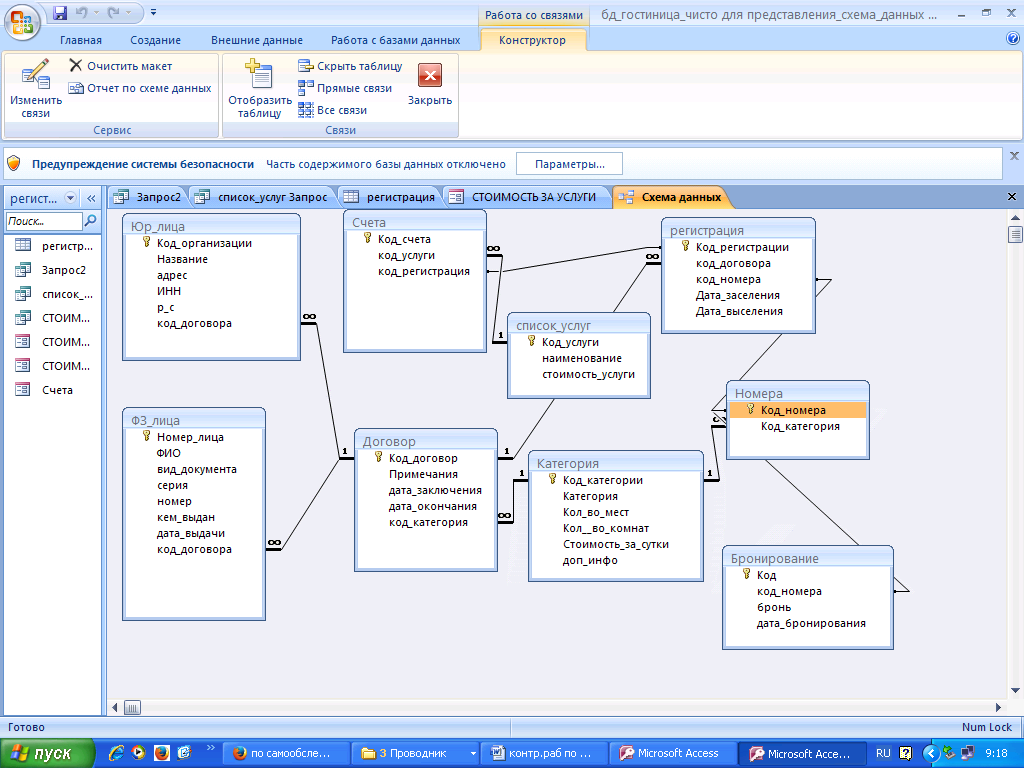This screenshot has height=768, width=1024.
Task: Select регистр... table in navigation pane
Action: click(54, 246)
